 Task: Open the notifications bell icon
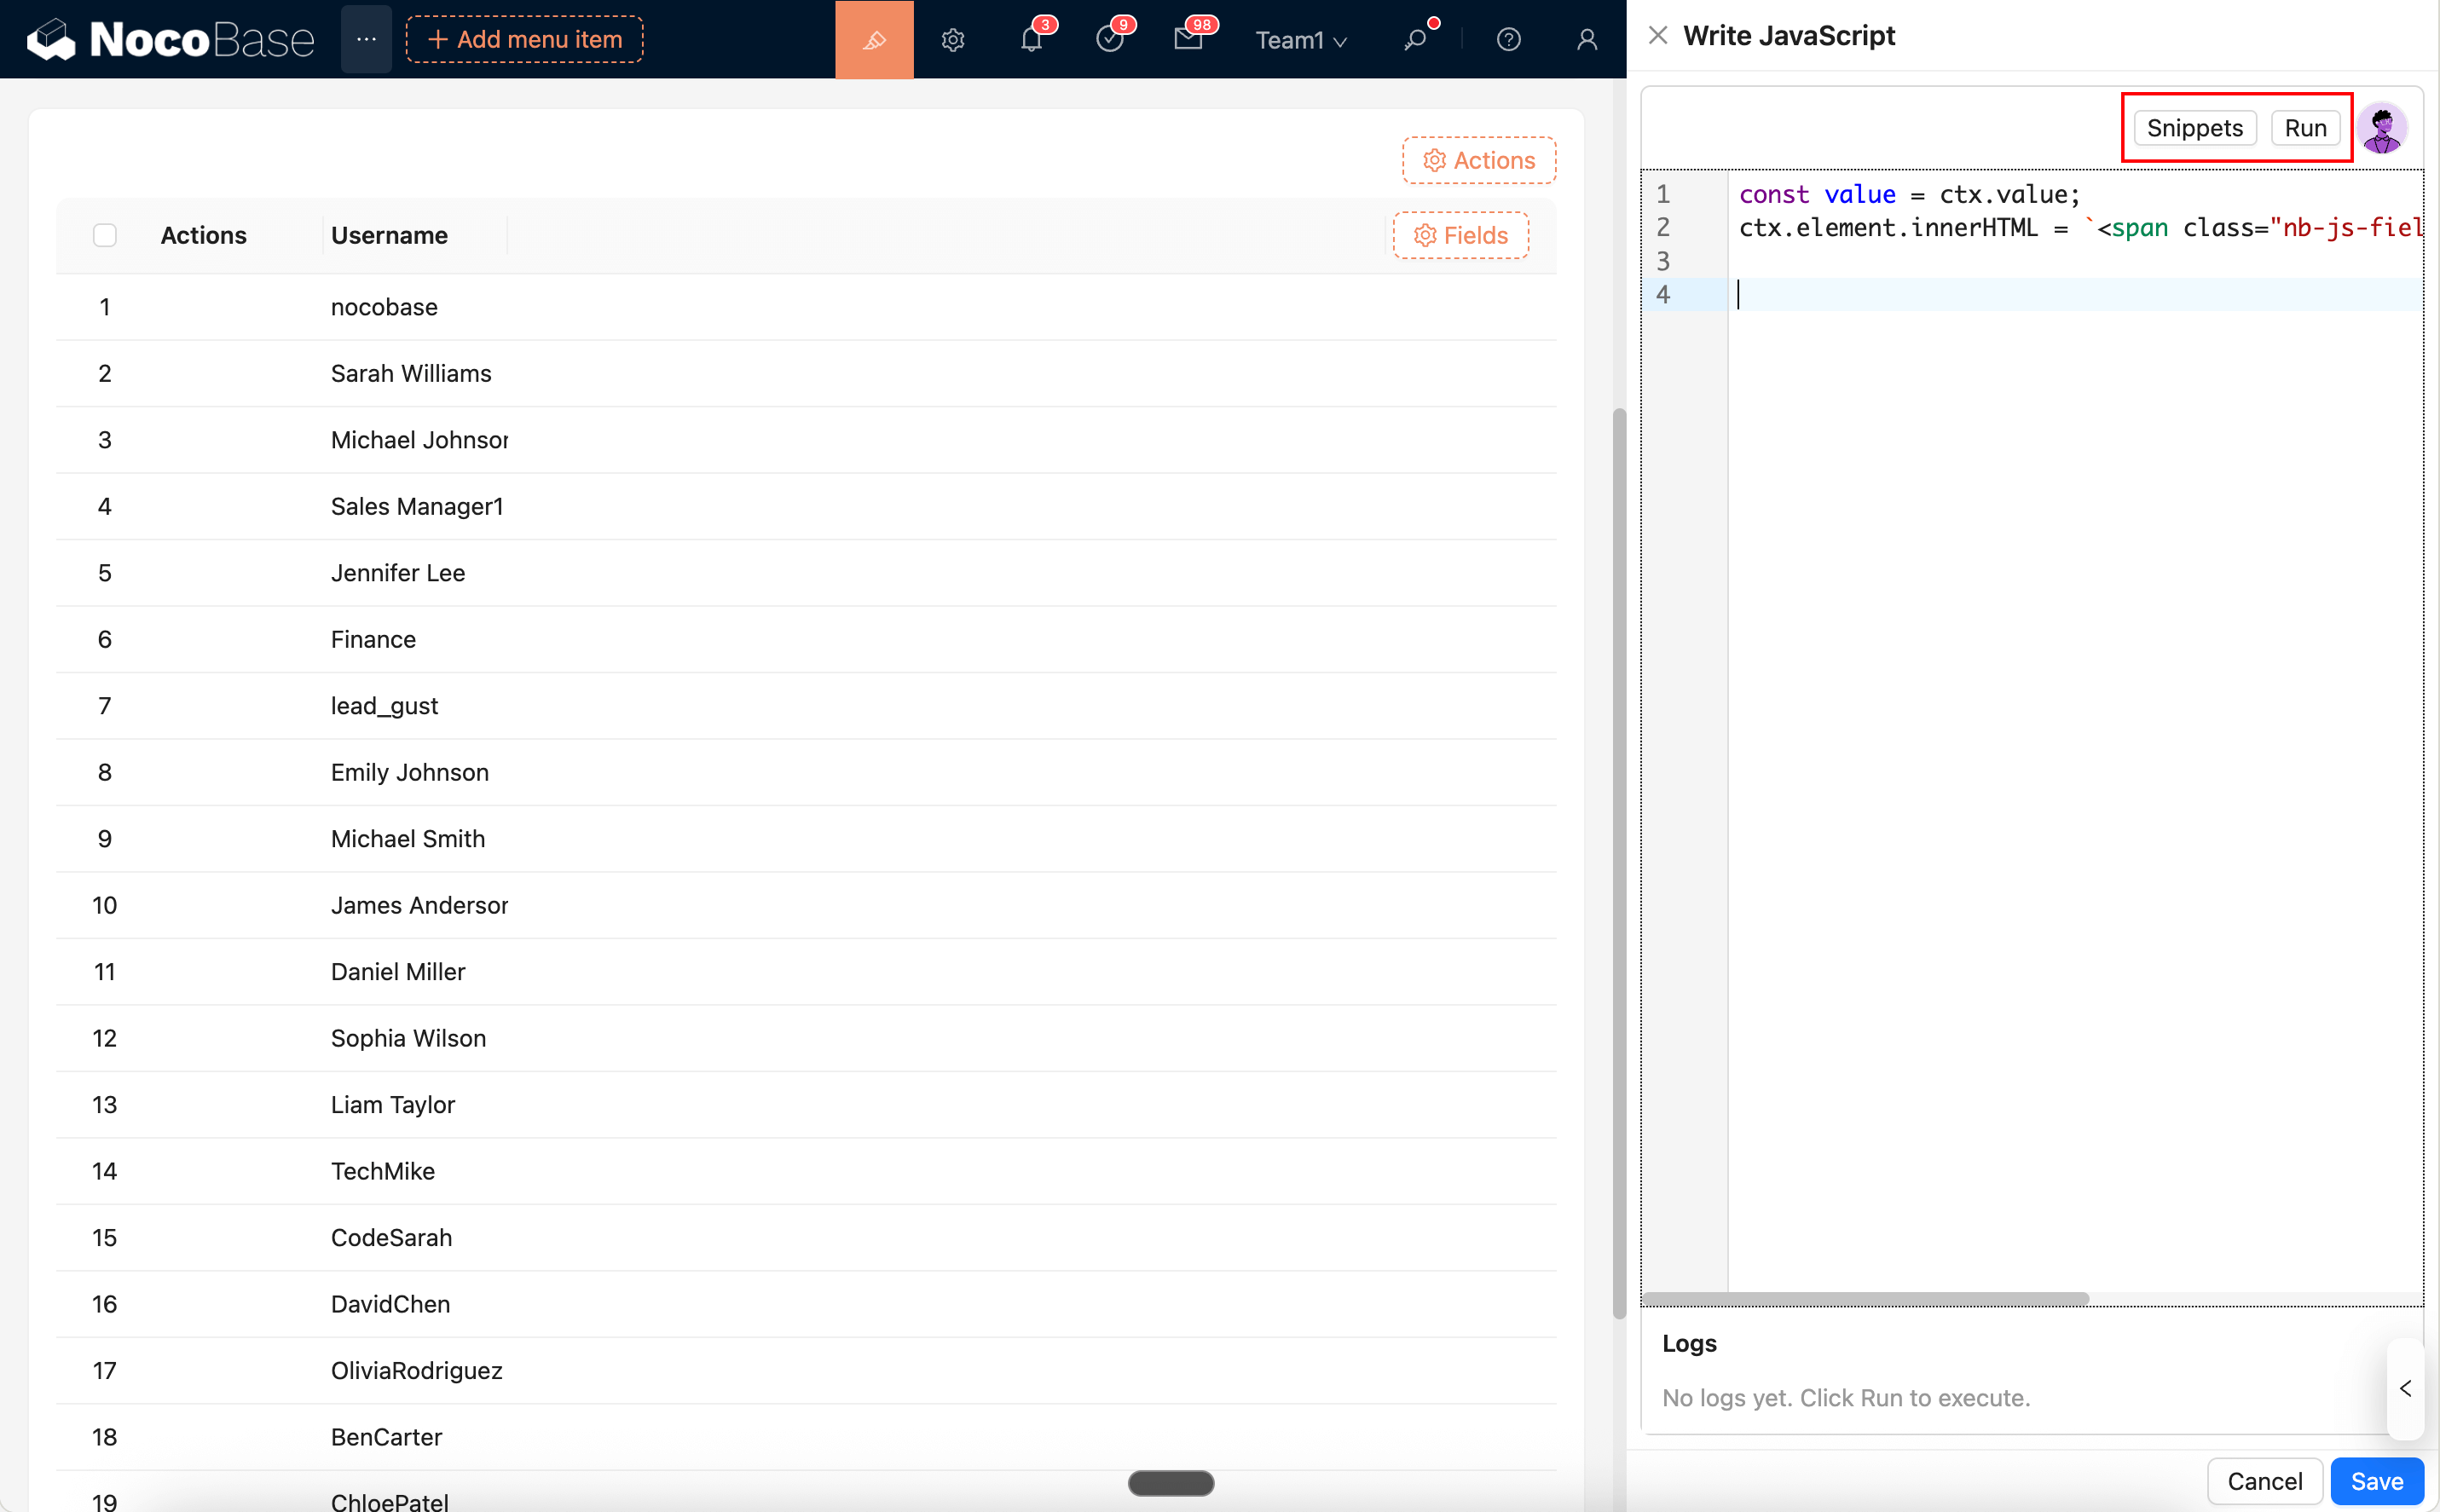1030,41
